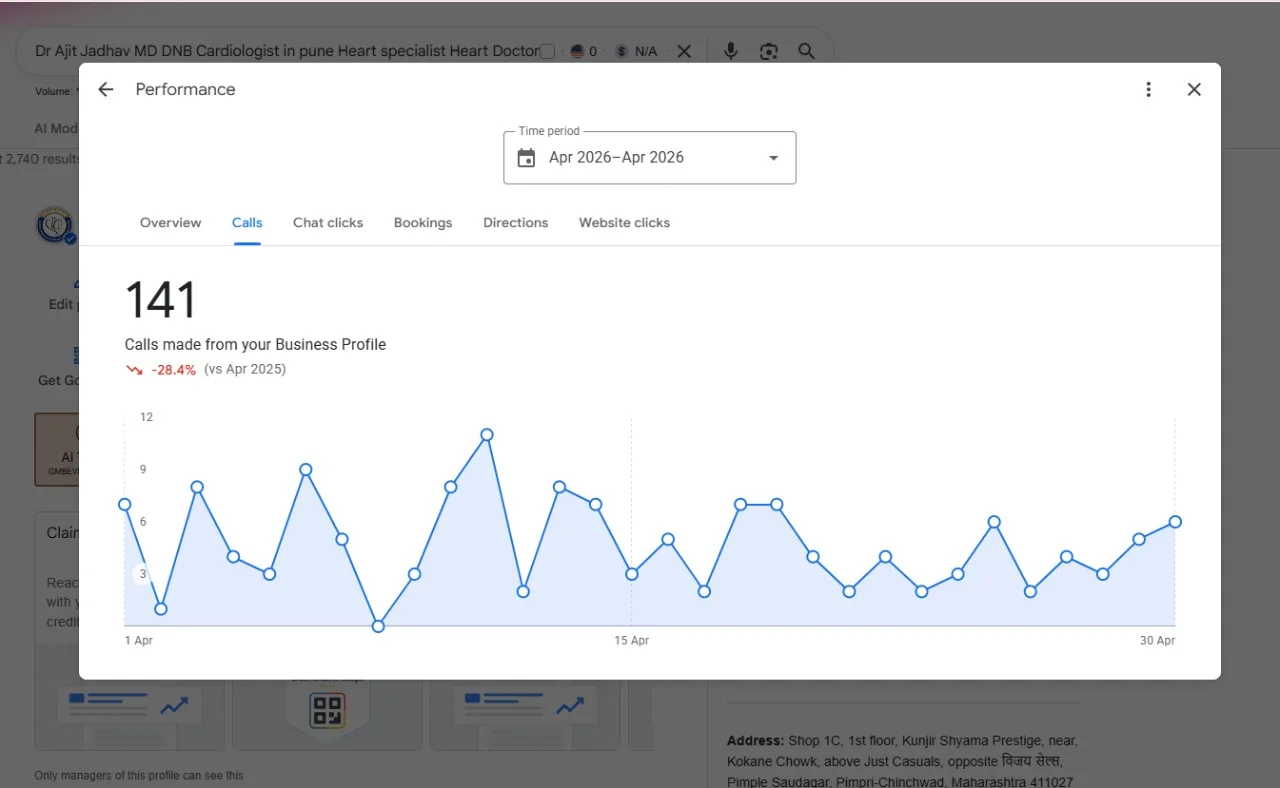This screenshot has height=788, width=1280.
Task: Click the calendar icon in Time period
Action: click(x=526, y=158)
